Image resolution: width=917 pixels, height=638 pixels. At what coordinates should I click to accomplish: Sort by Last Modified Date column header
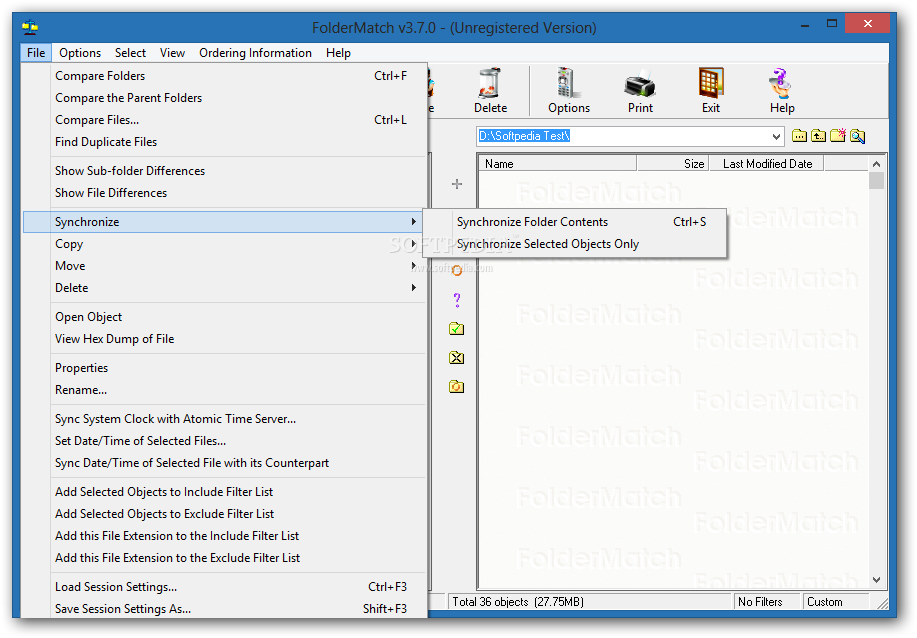767,164
